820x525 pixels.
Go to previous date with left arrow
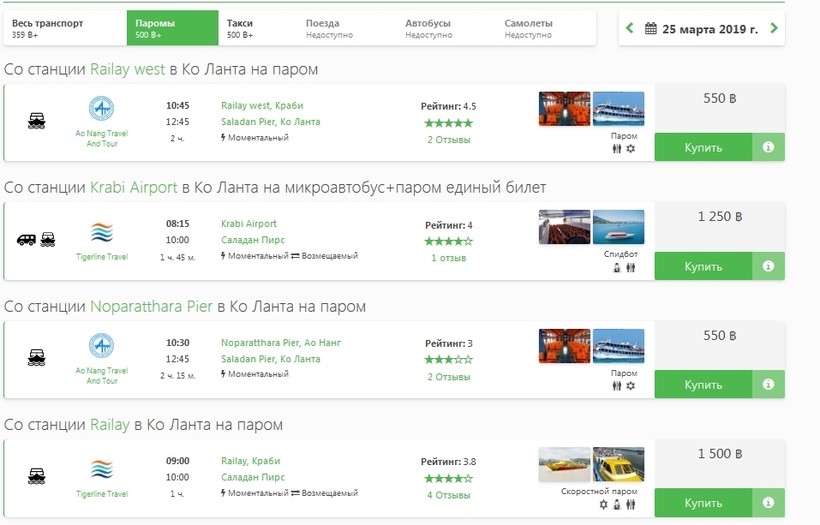click(630, 29)
